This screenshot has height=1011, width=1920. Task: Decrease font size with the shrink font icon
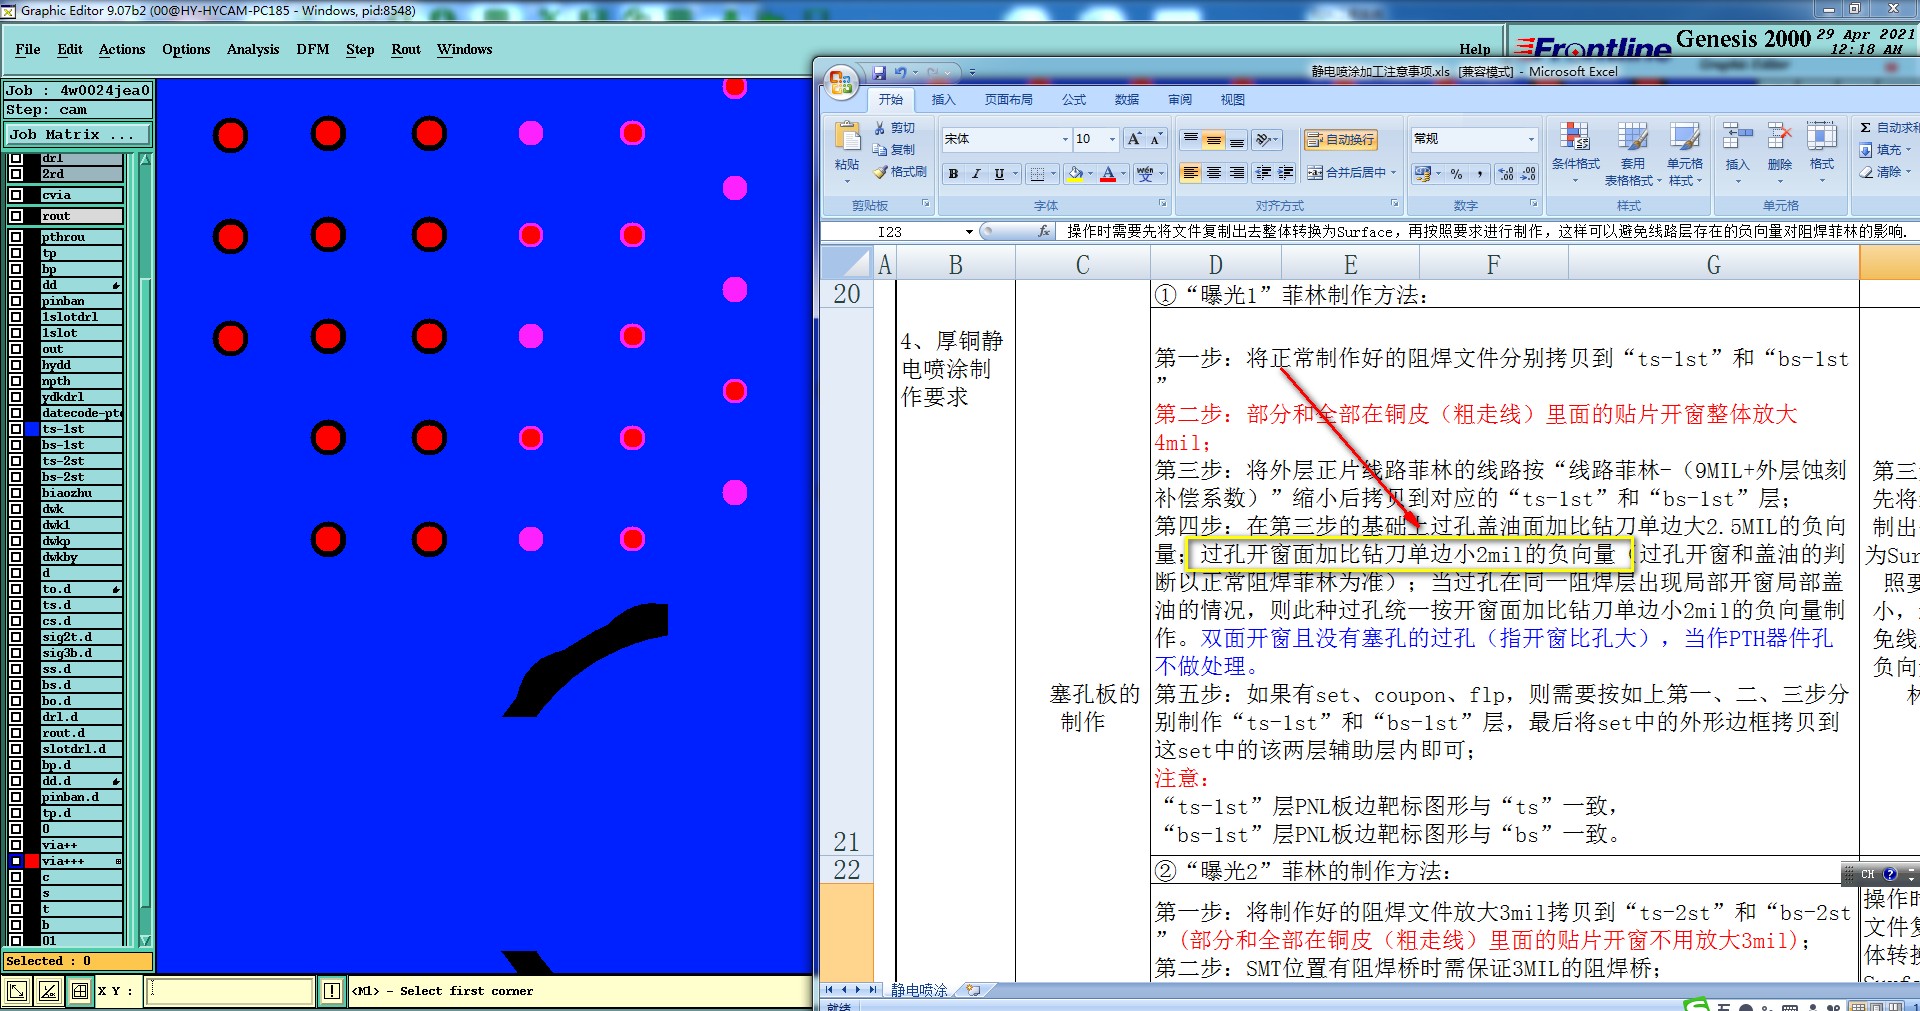(x=1156, y=139)
